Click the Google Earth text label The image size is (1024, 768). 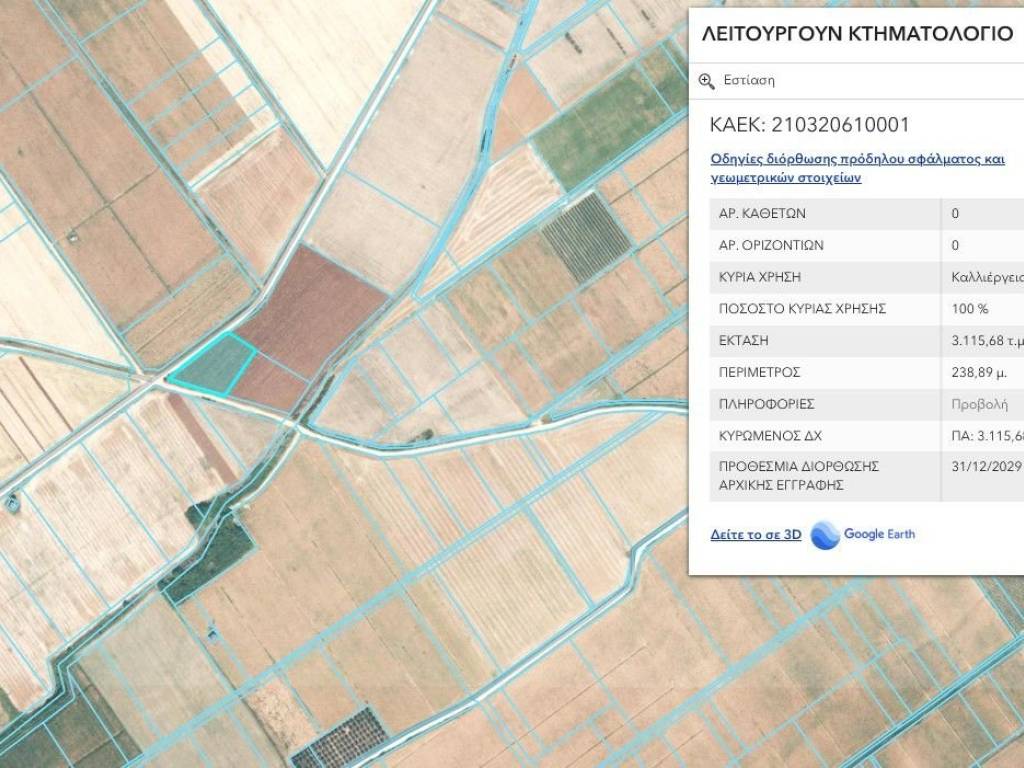click(x=879, y=534)
